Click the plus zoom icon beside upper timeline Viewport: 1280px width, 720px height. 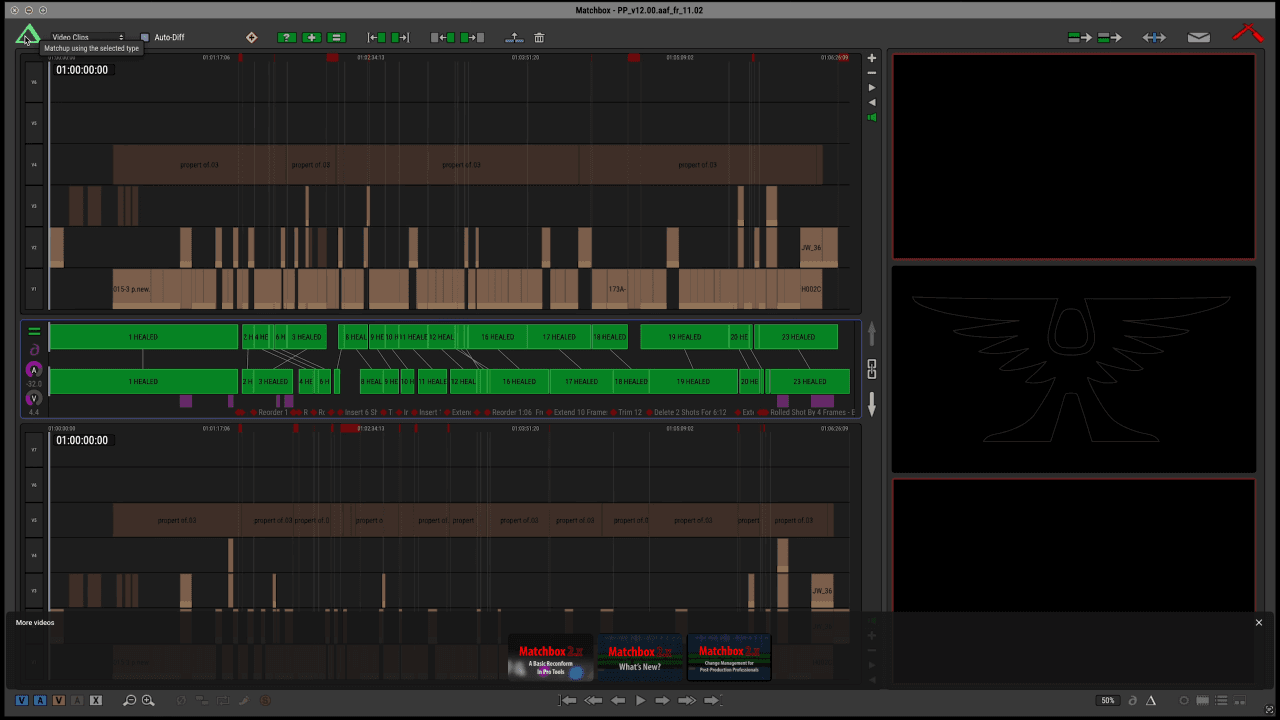point(871,58)
